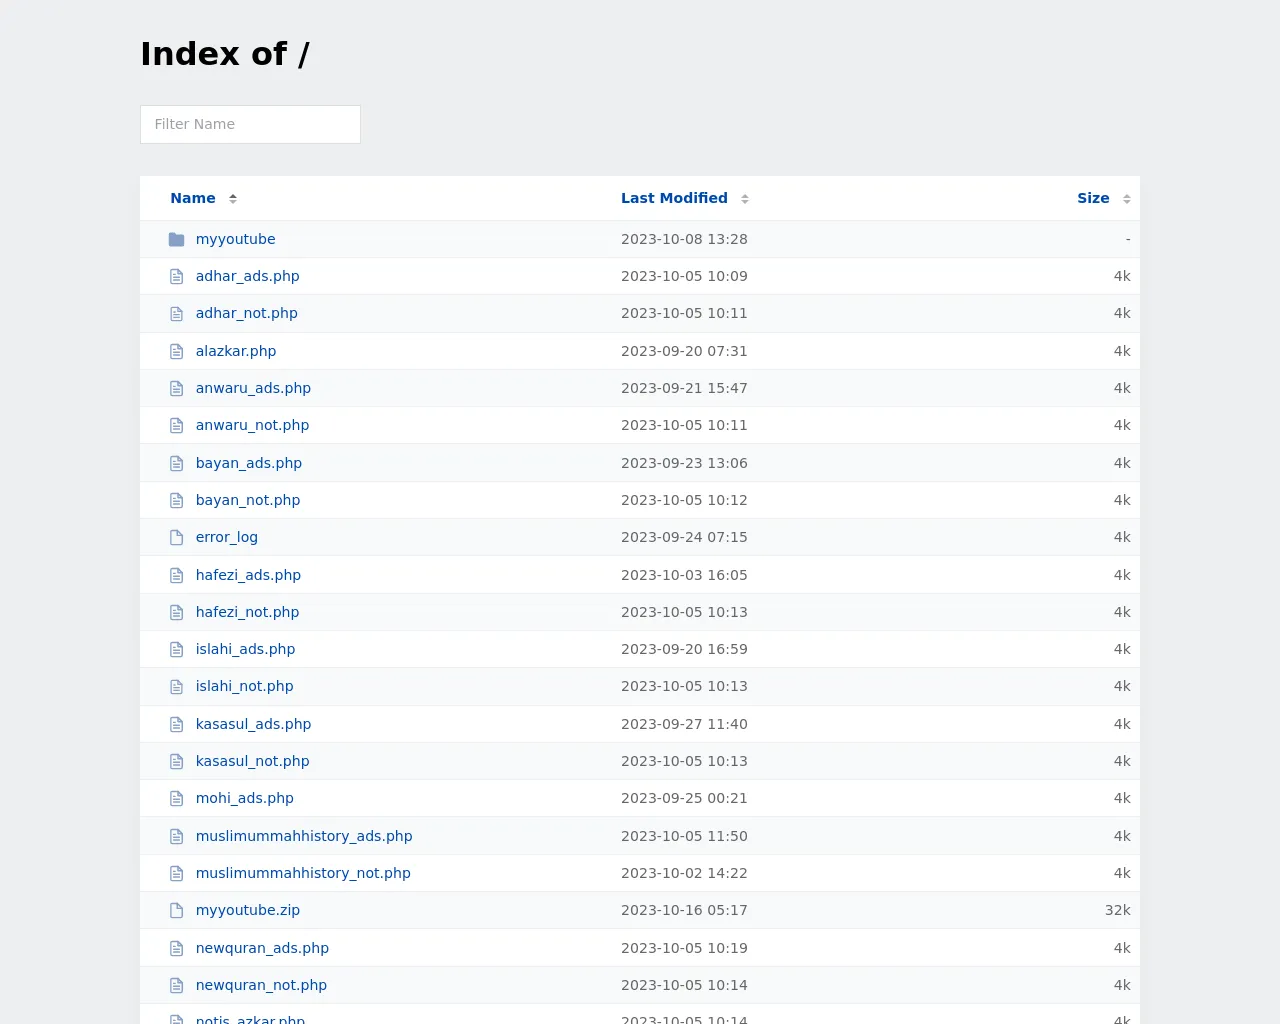
Task: Toggle sort arrows next to Name
Action: (233, 199)
